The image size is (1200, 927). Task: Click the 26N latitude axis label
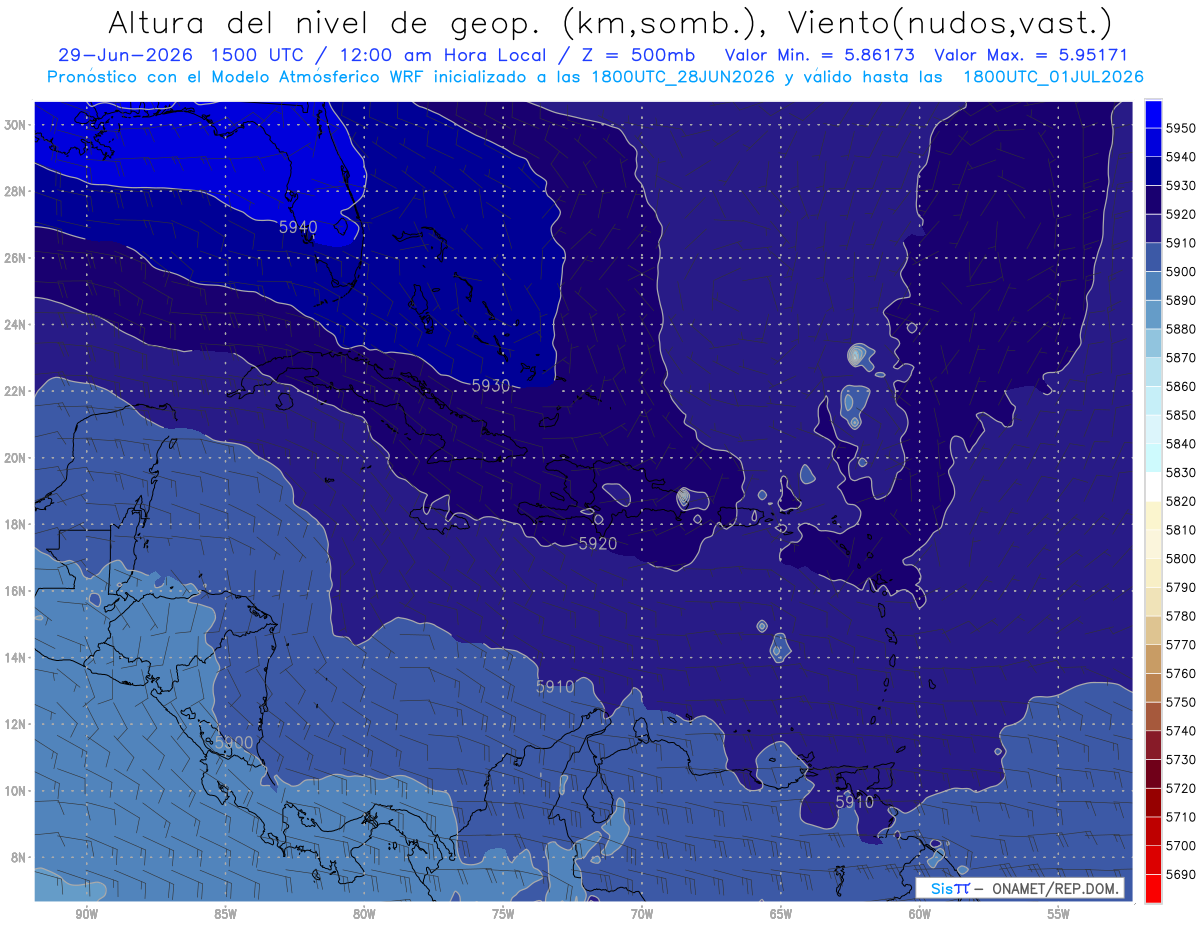(14, 258)
